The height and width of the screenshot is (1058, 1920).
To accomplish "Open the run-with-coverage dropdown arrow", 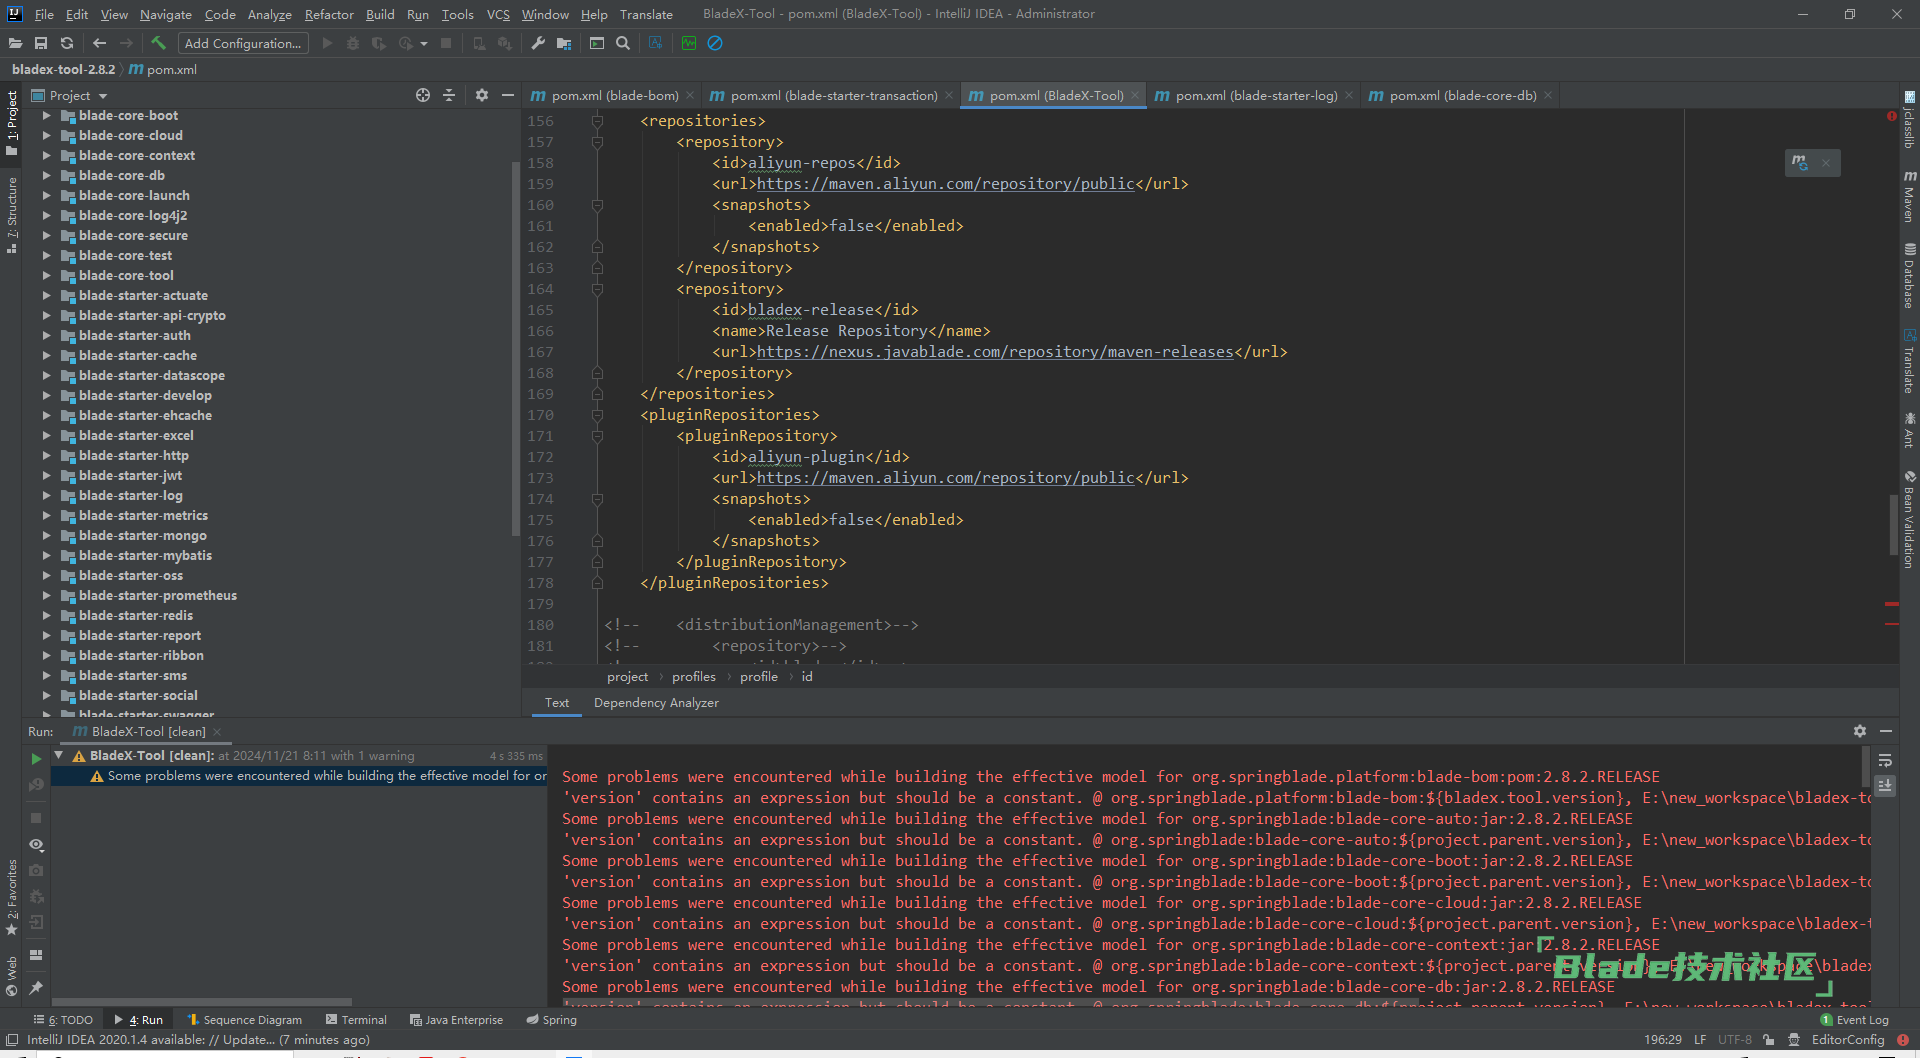I will [x=424, y=43].
